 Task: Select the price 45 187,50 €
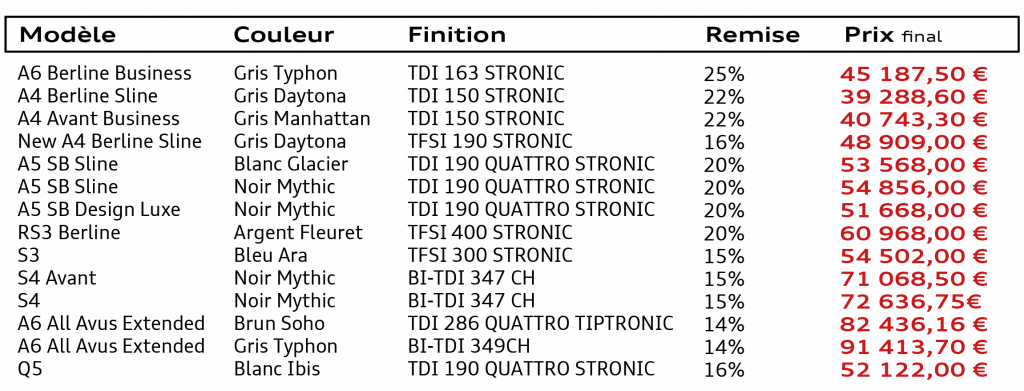coord(914,74)
